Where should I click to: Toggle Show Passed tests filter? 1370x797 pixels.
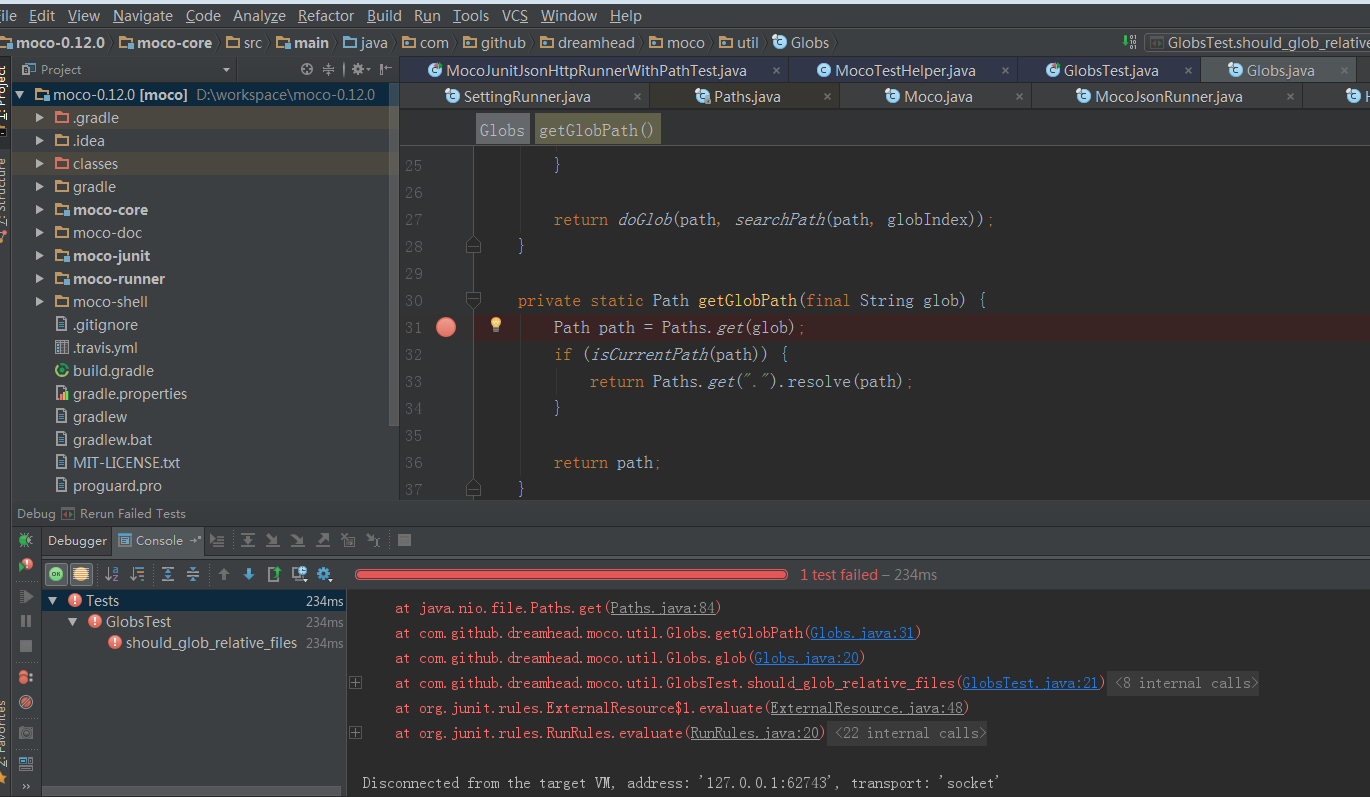point(56,574)
